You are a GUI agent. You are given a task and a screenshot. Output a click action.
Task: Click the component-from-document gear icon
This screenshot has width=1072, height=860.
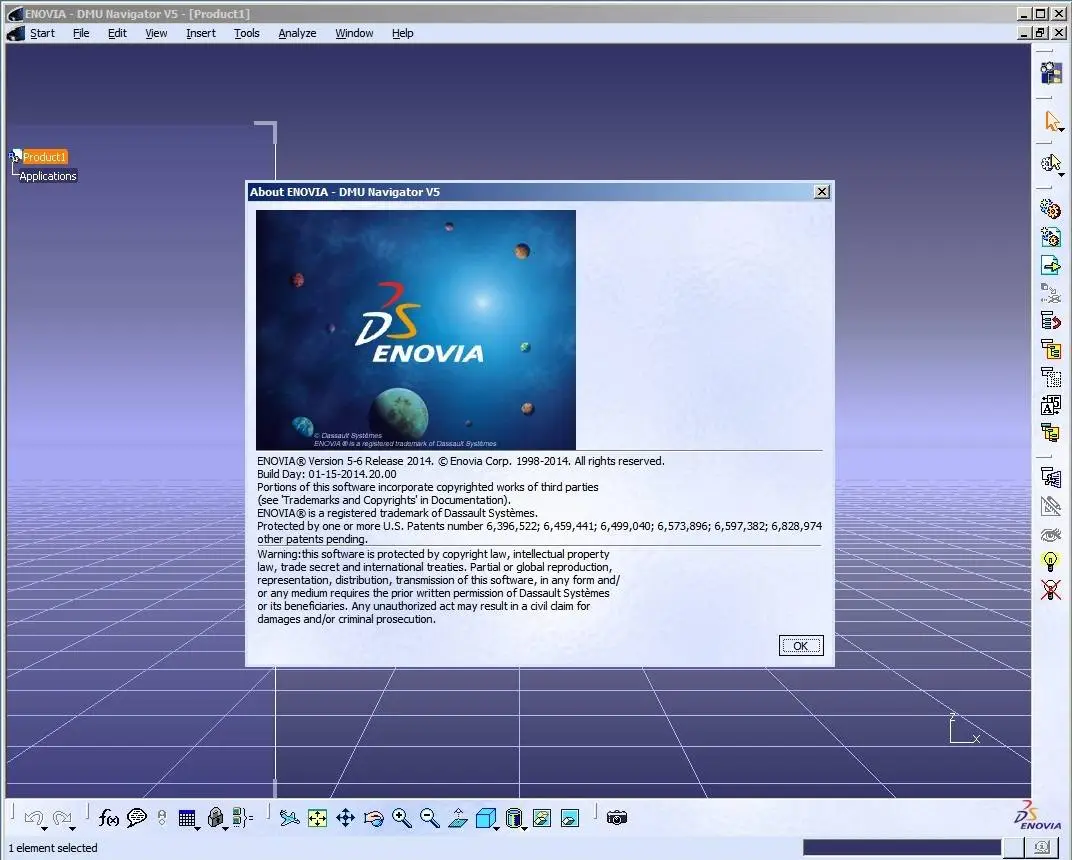click(1050, 237)
